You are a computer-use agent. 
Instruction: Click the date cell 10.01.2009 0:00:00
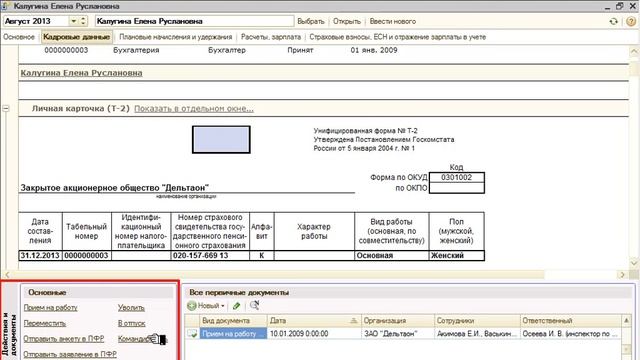point(314,333)
